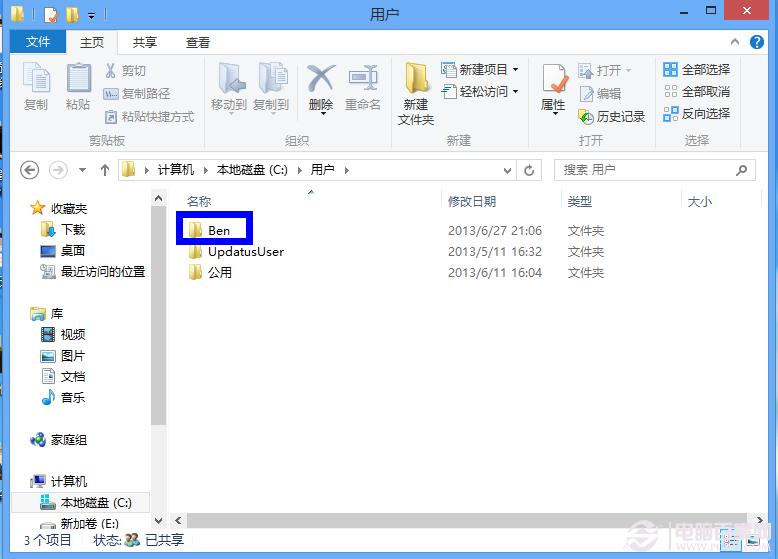
Task: Open 最近访问的位置 in navigation pane
Action: pos(93,271)
